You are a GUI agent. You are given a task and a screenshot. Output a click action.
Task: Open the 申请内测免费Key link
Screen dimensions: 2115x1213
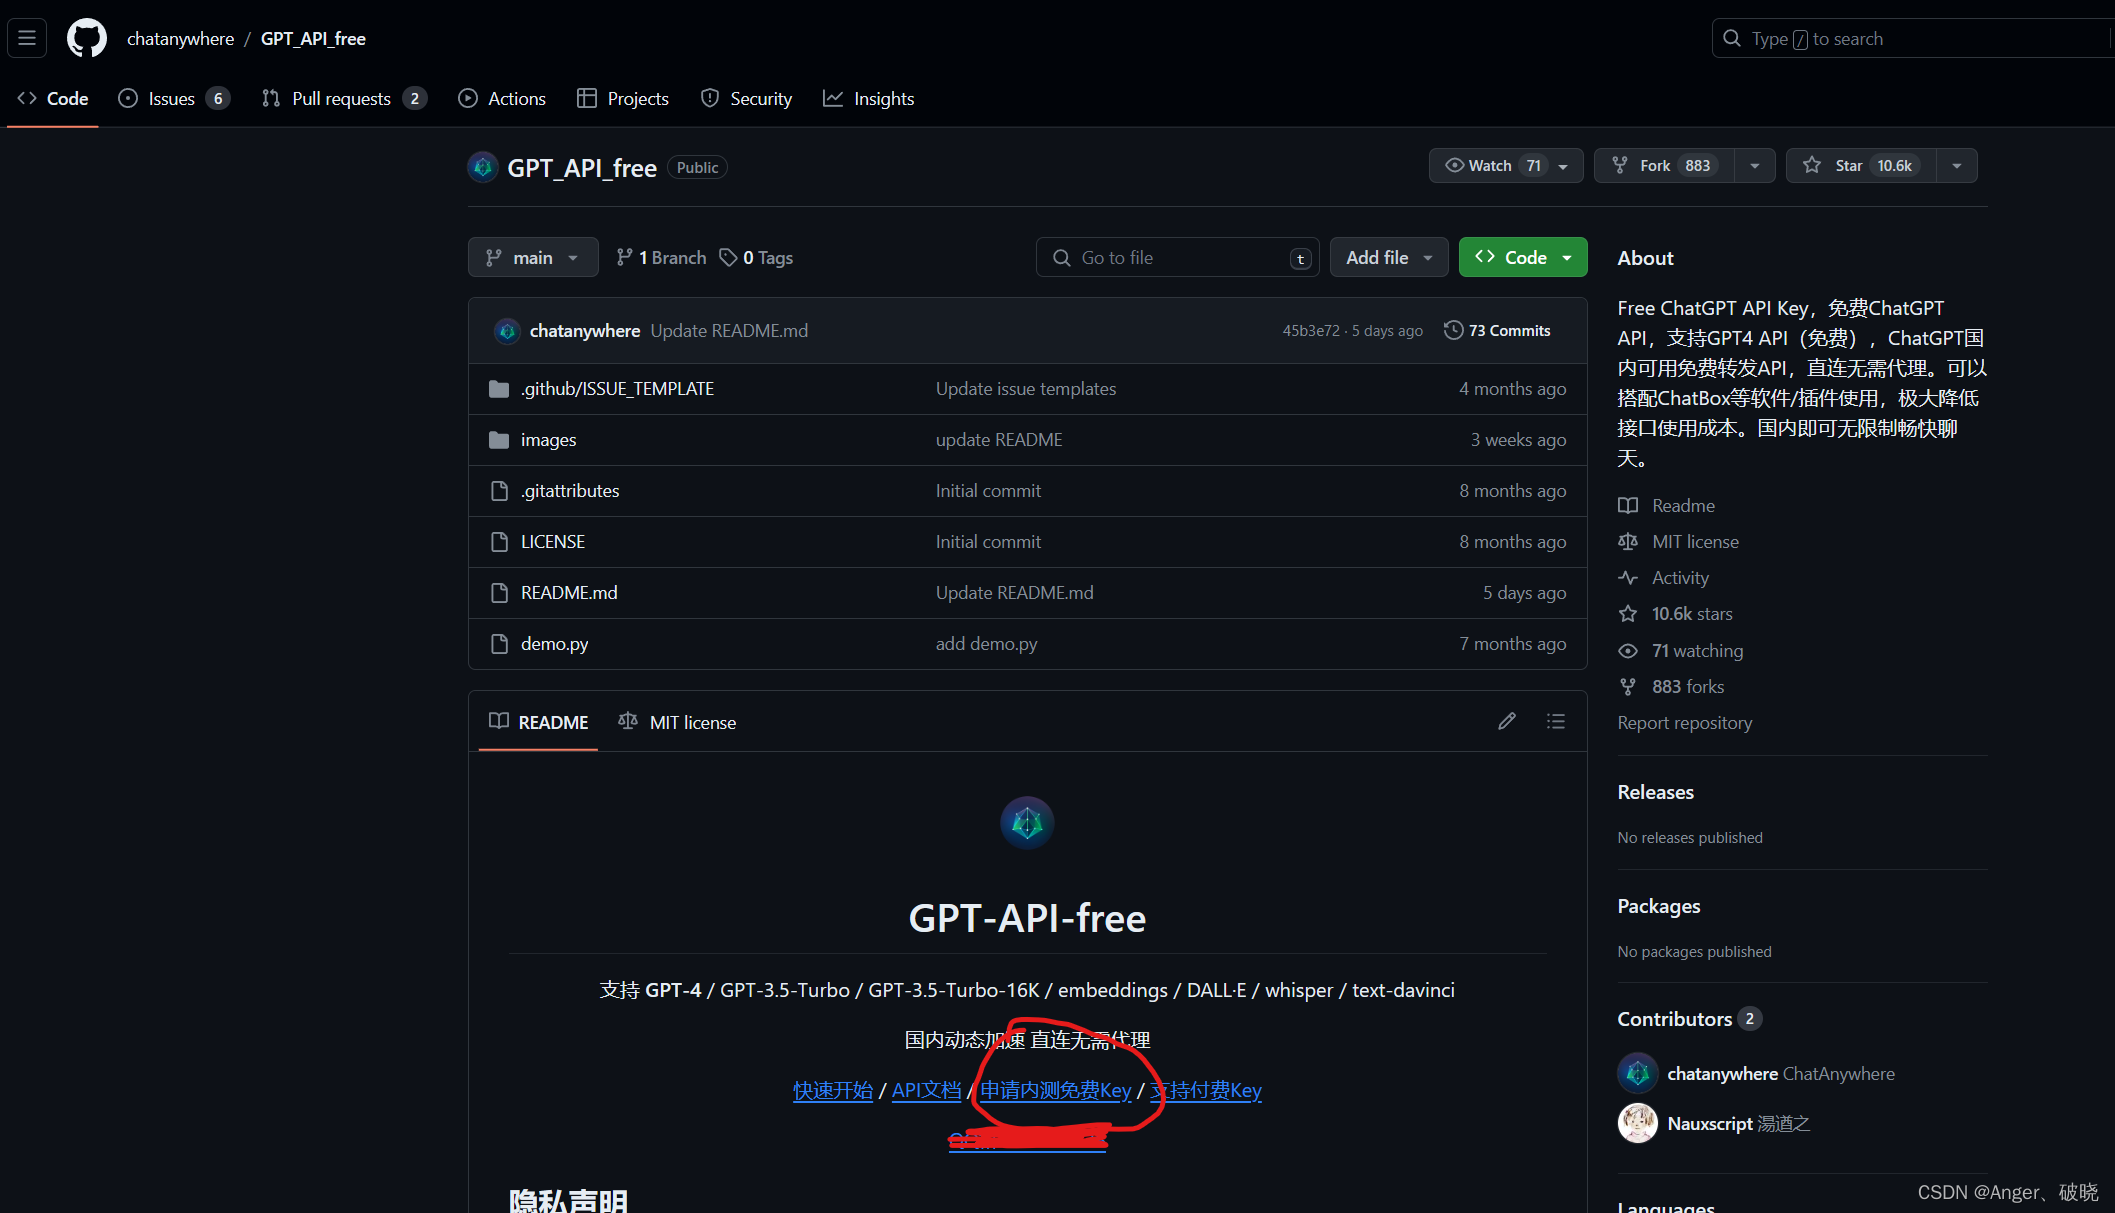(x=1056, y=1091)
